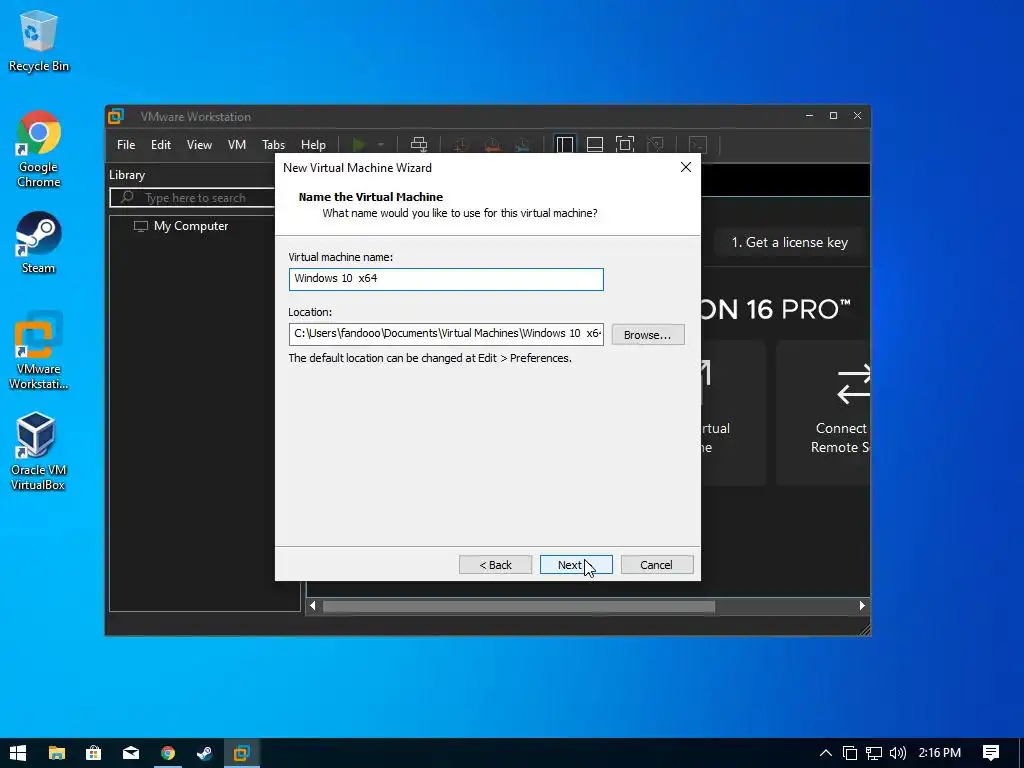This screenshot has width=1024, height=768.
Task: Minimize the VMware Workstation window
Action: (809, 116)
